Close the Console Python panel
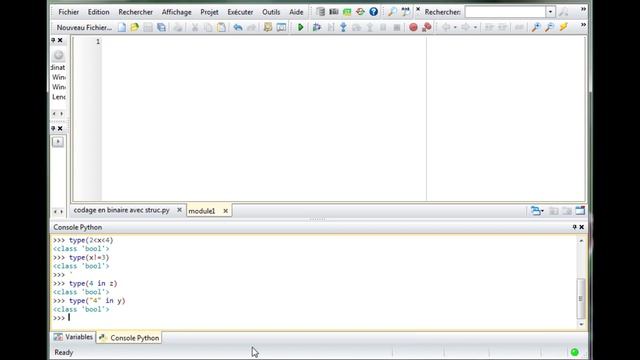This screenshot has height=360, width=640. click(582, 227)
